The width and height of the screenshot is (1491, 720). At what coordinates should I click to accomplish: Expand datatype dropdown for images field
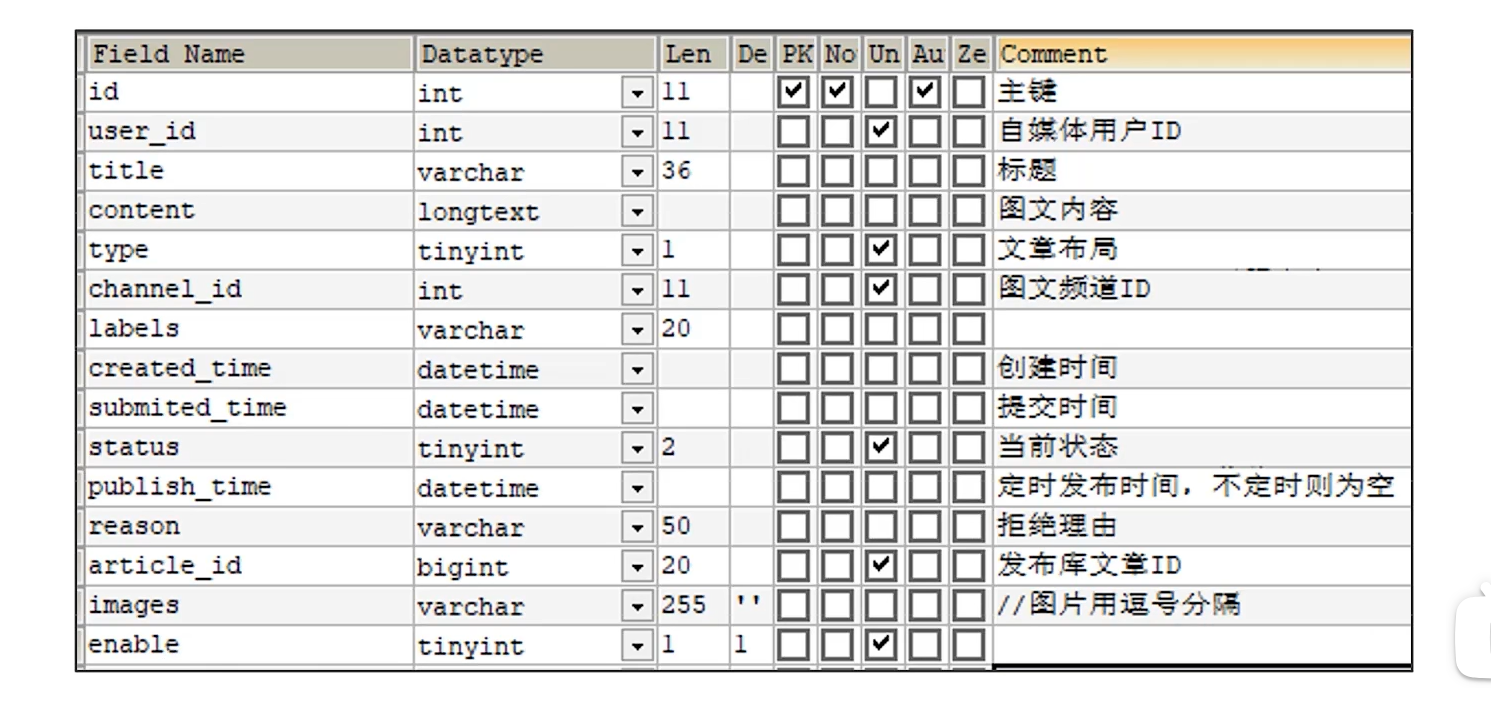(637, 606)
